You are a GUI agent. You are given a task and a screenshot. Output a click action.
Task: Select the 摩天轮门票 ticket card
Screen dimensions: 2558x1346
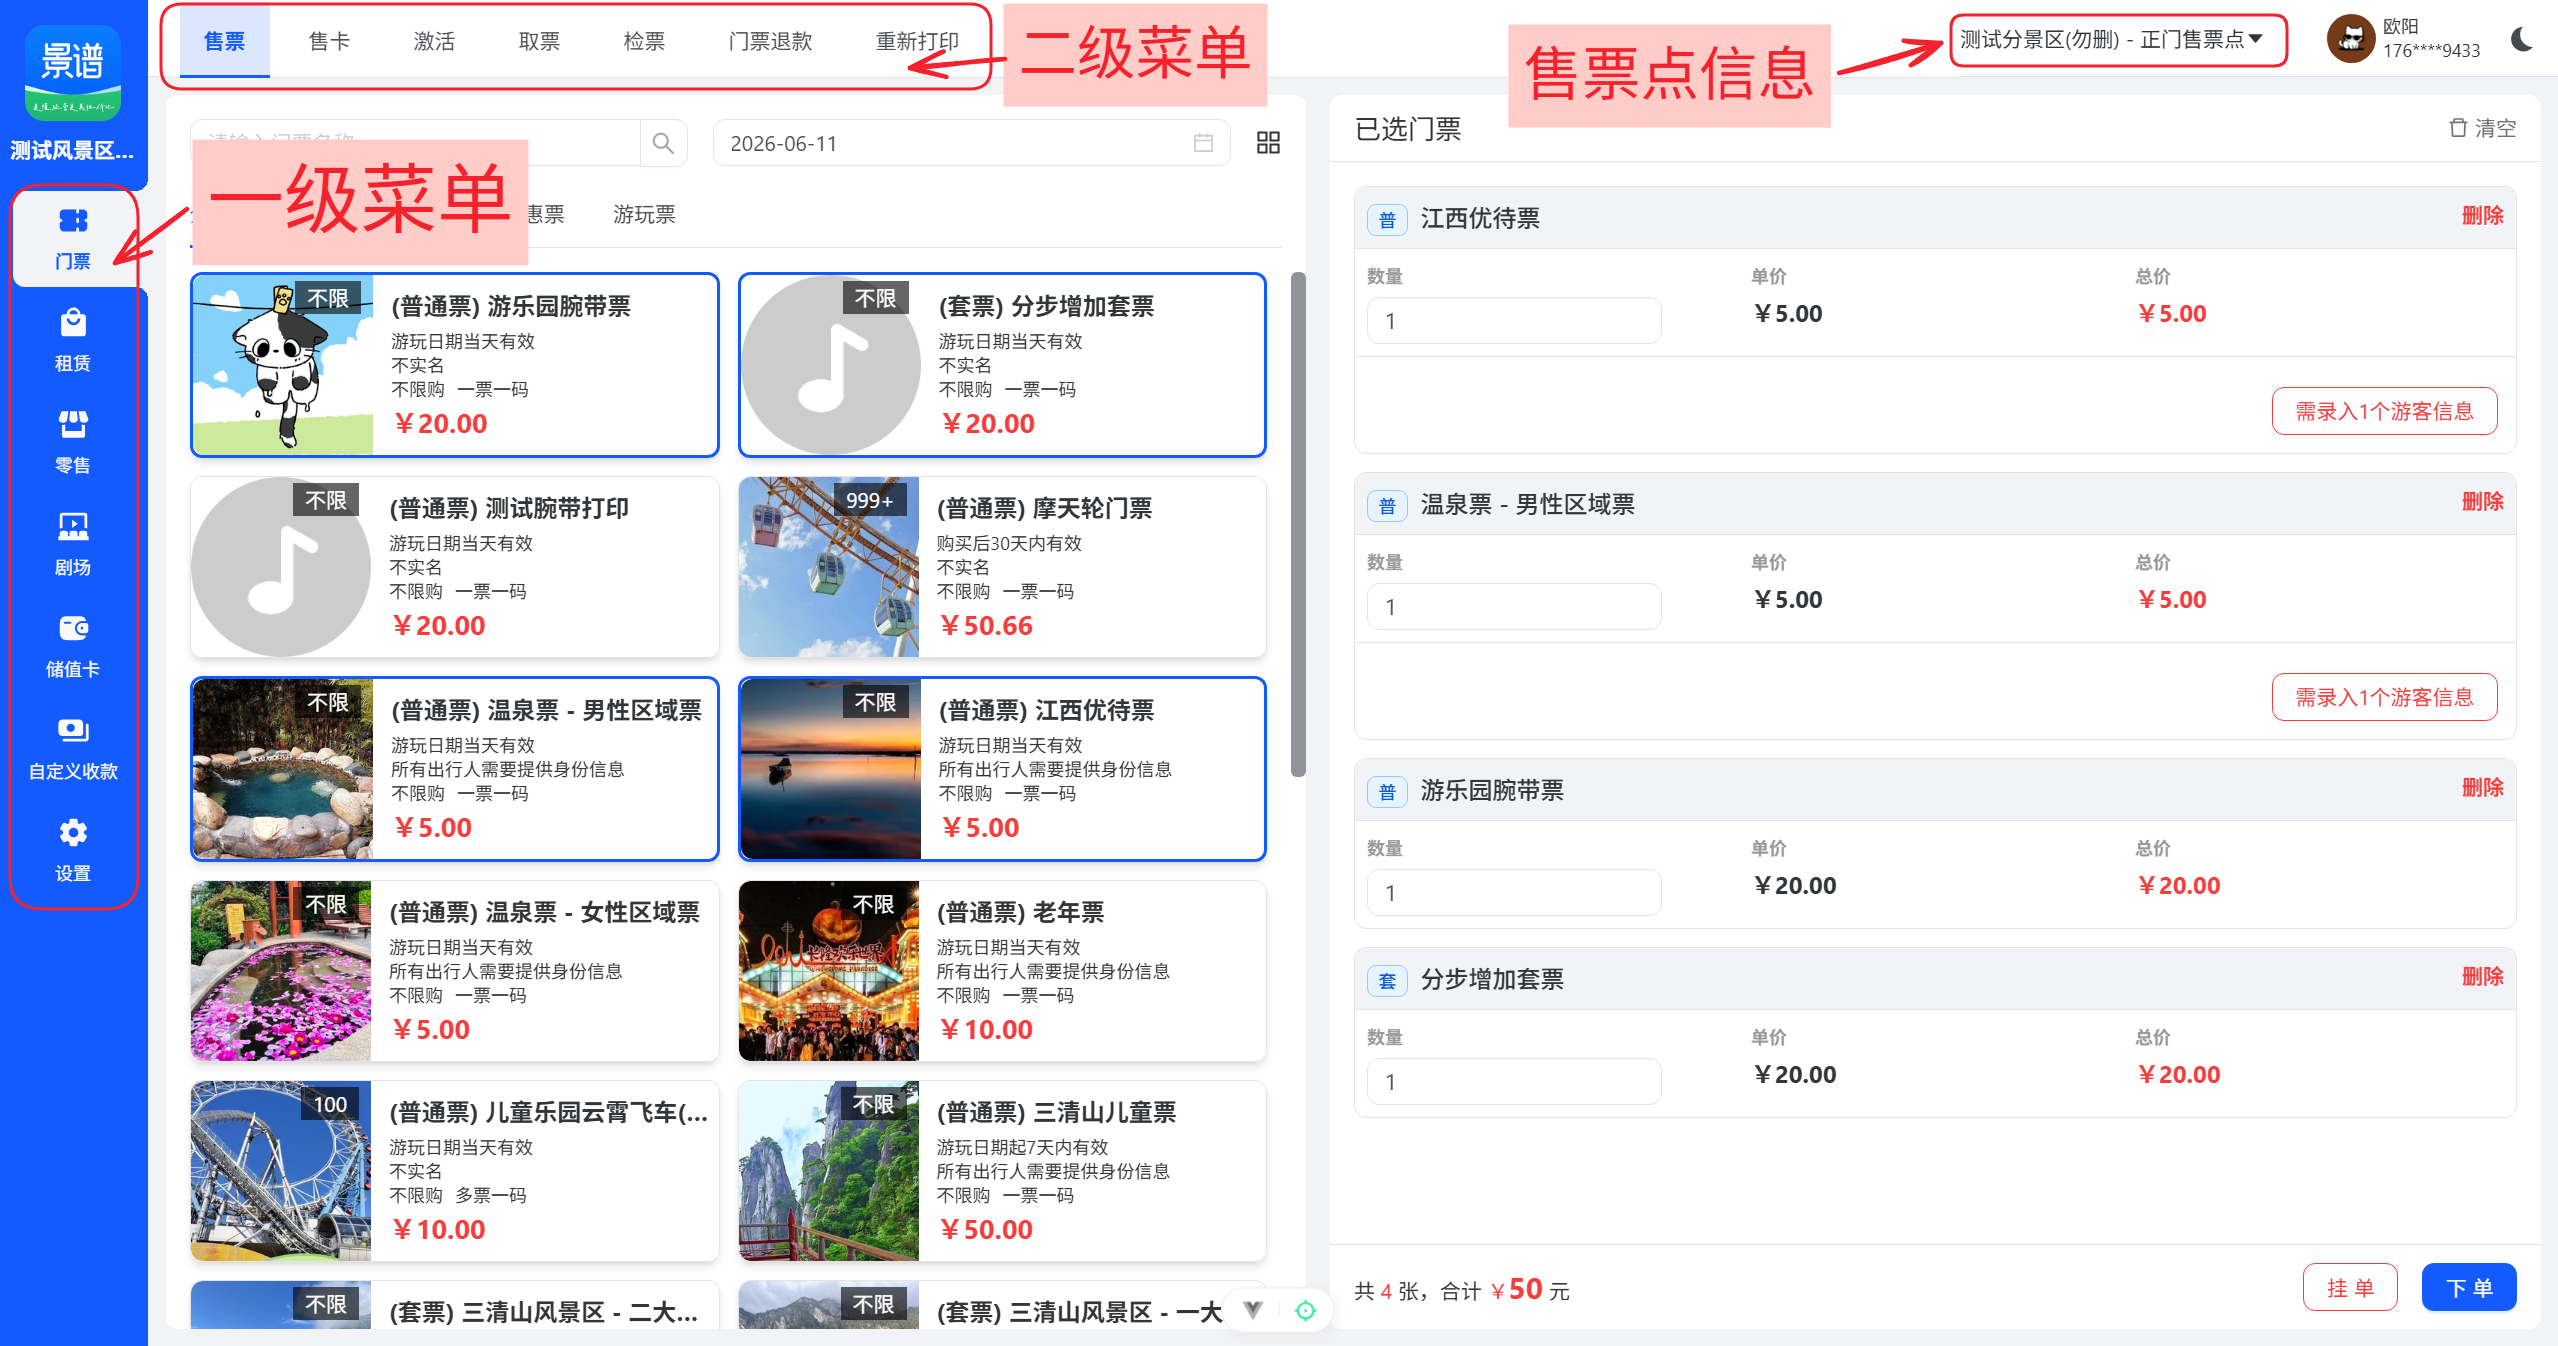[x=1002, y=567]
